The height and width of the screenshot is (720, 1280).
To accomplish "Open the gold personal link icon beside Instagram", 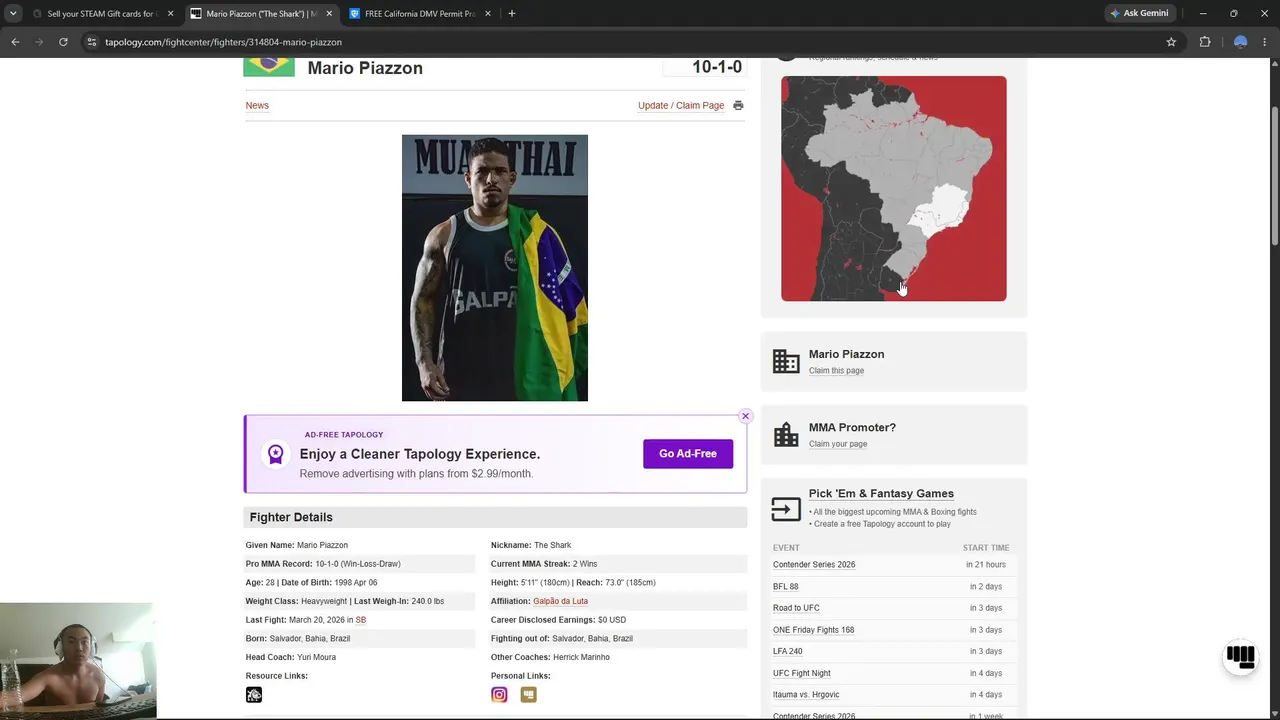I will point(528,695).
